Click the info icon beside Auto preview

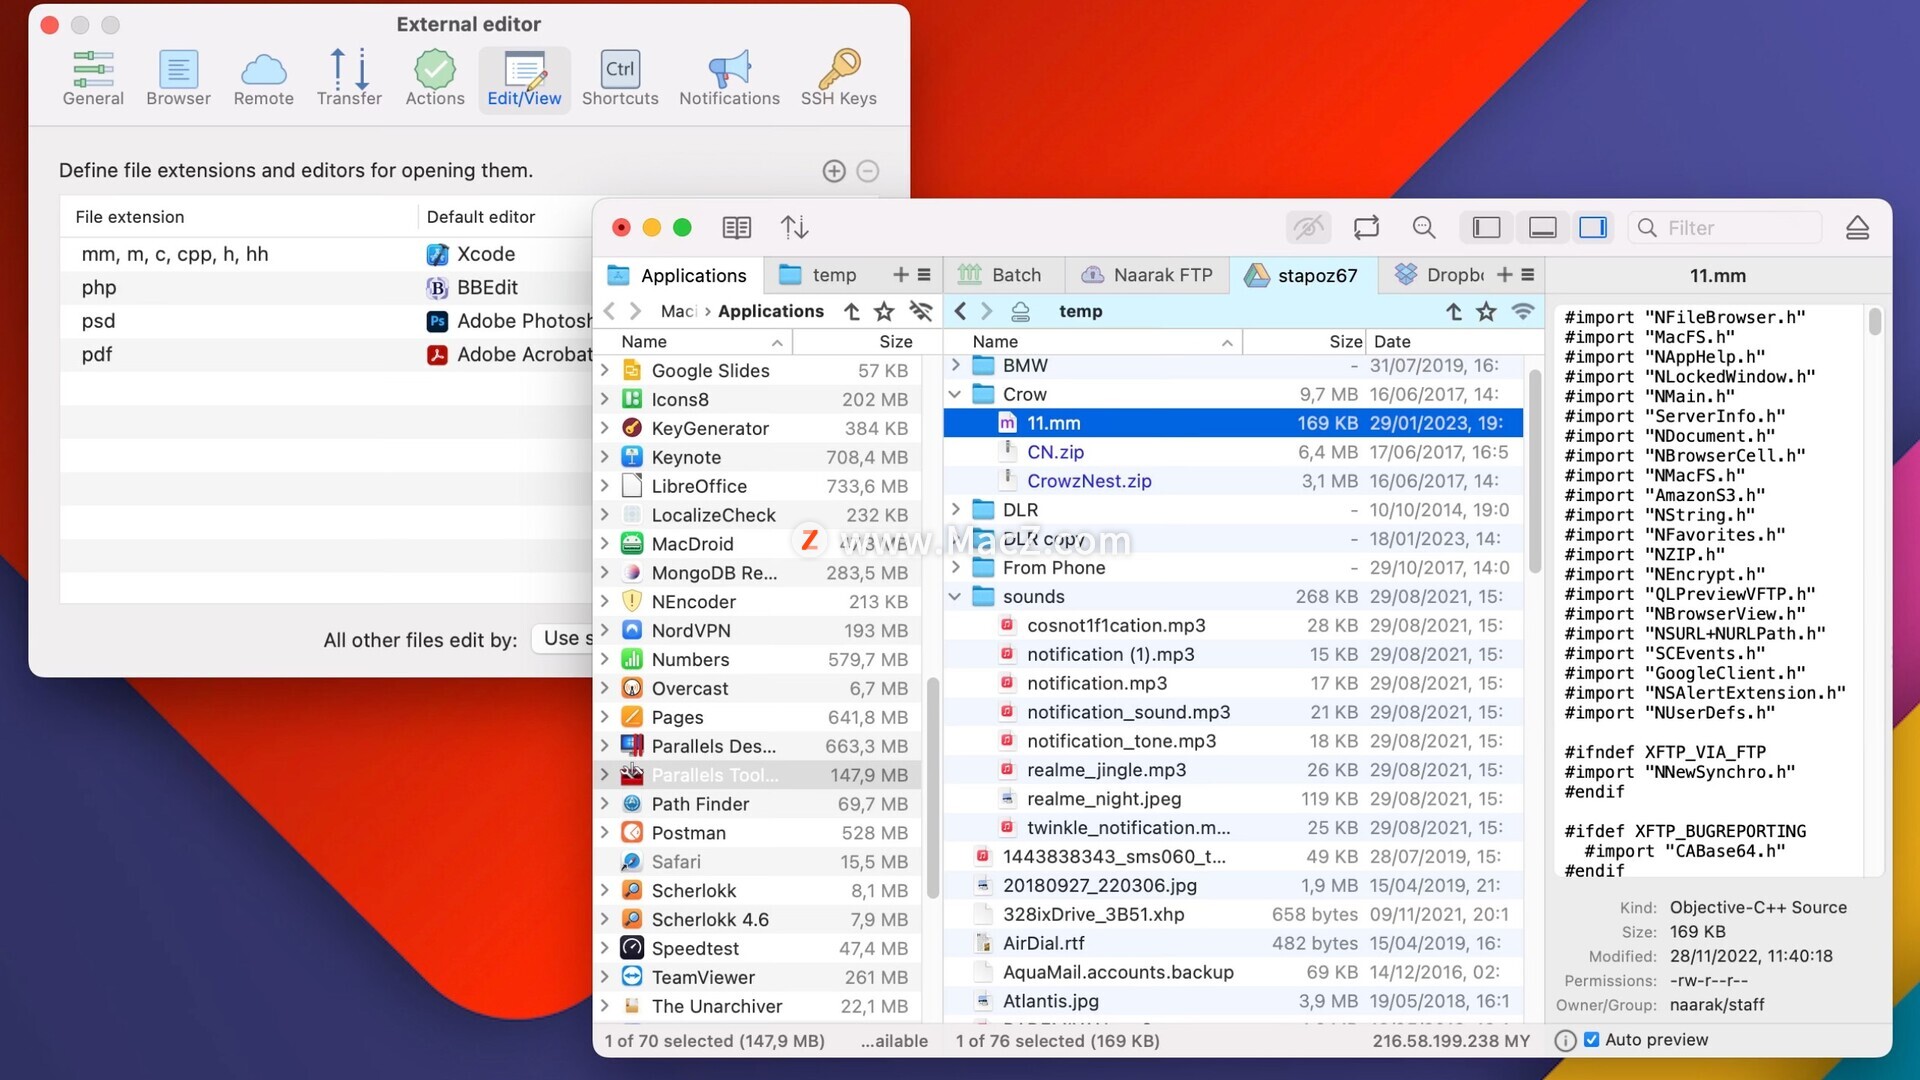coord(1566,1041)
